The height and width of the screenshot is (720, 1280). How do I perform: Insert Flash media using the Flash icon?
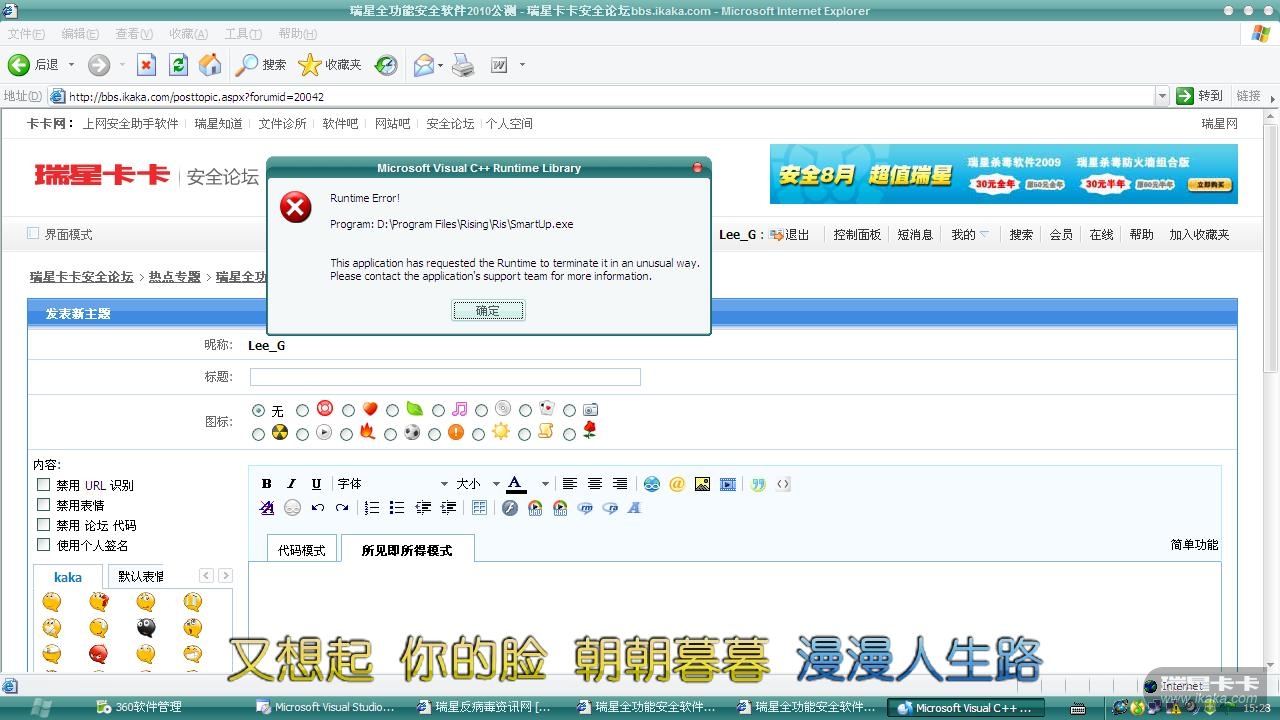[x=510, y=508]
